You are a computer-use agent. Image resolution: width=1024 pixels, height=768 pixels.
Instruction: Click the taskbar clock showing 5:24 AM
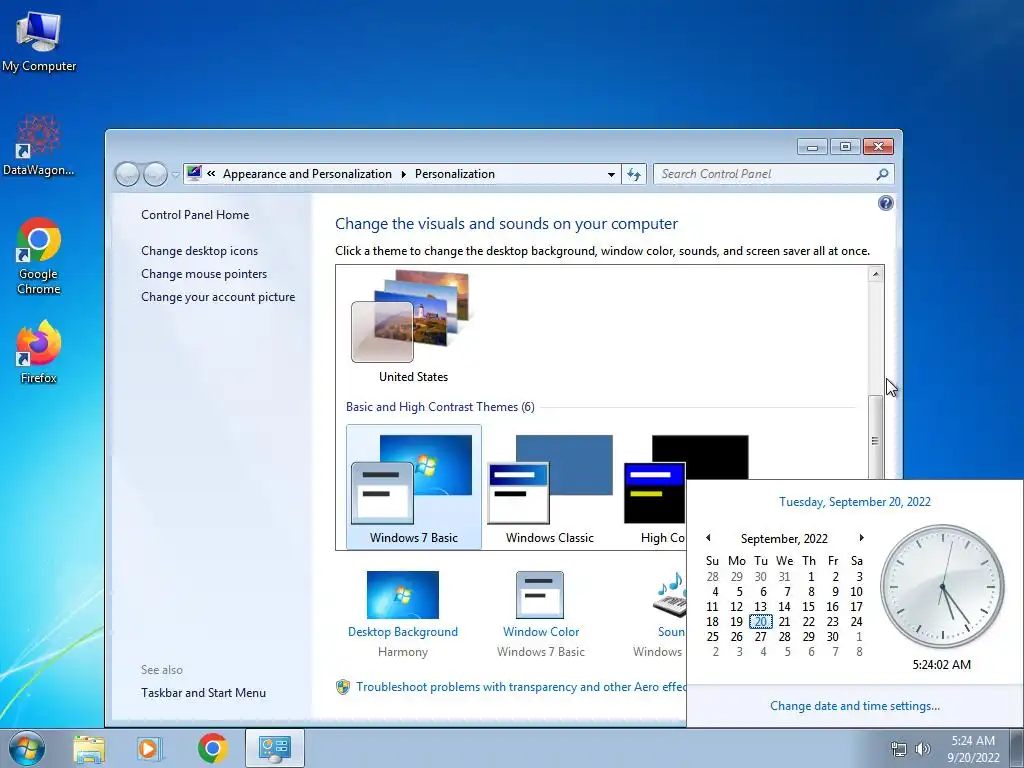(x=973, y=749)
